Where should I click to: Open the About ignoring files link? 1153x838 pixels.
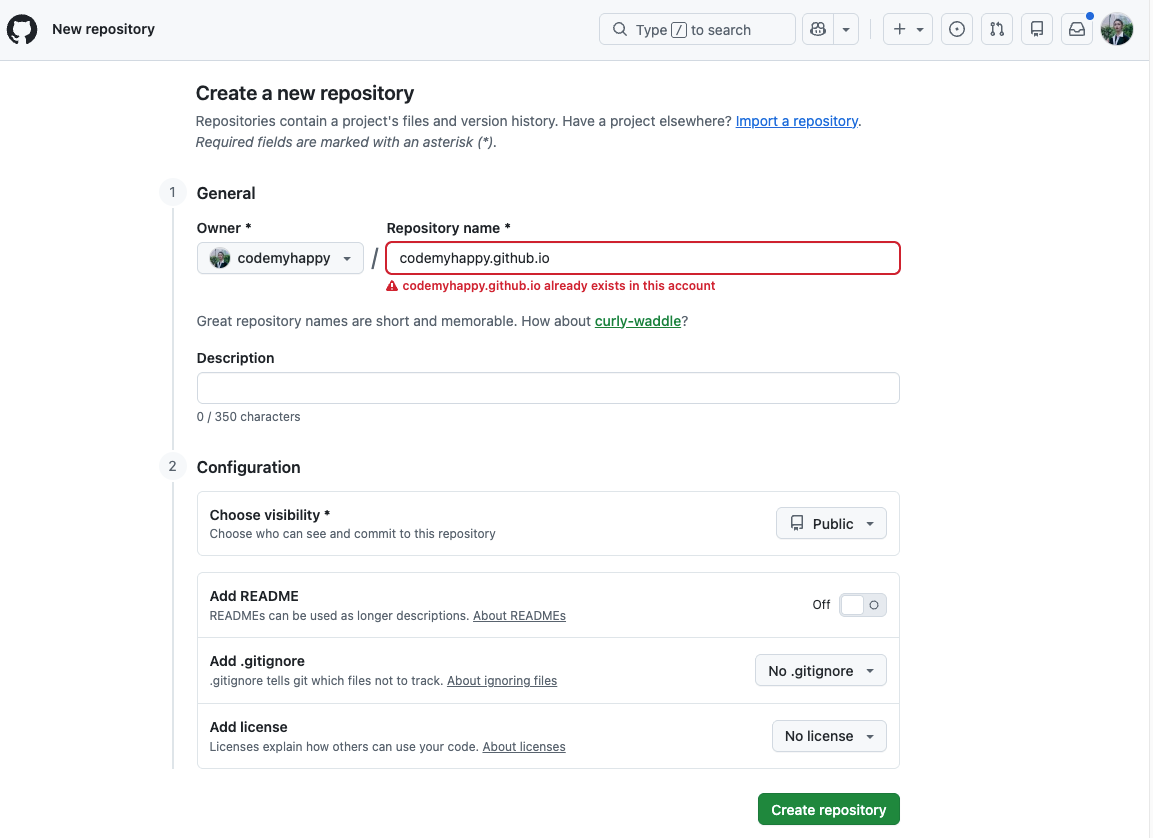tap(501, 681)
